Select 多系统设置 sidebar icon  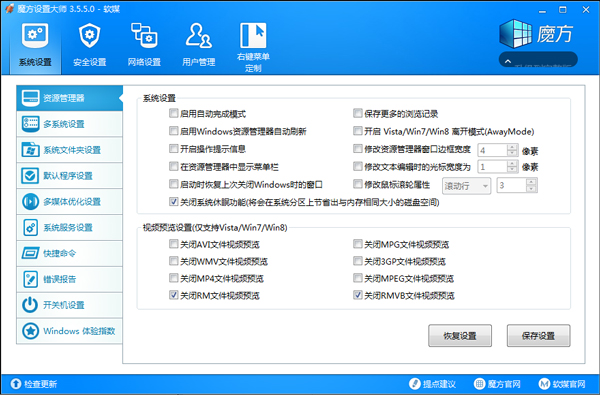point(30,124)
